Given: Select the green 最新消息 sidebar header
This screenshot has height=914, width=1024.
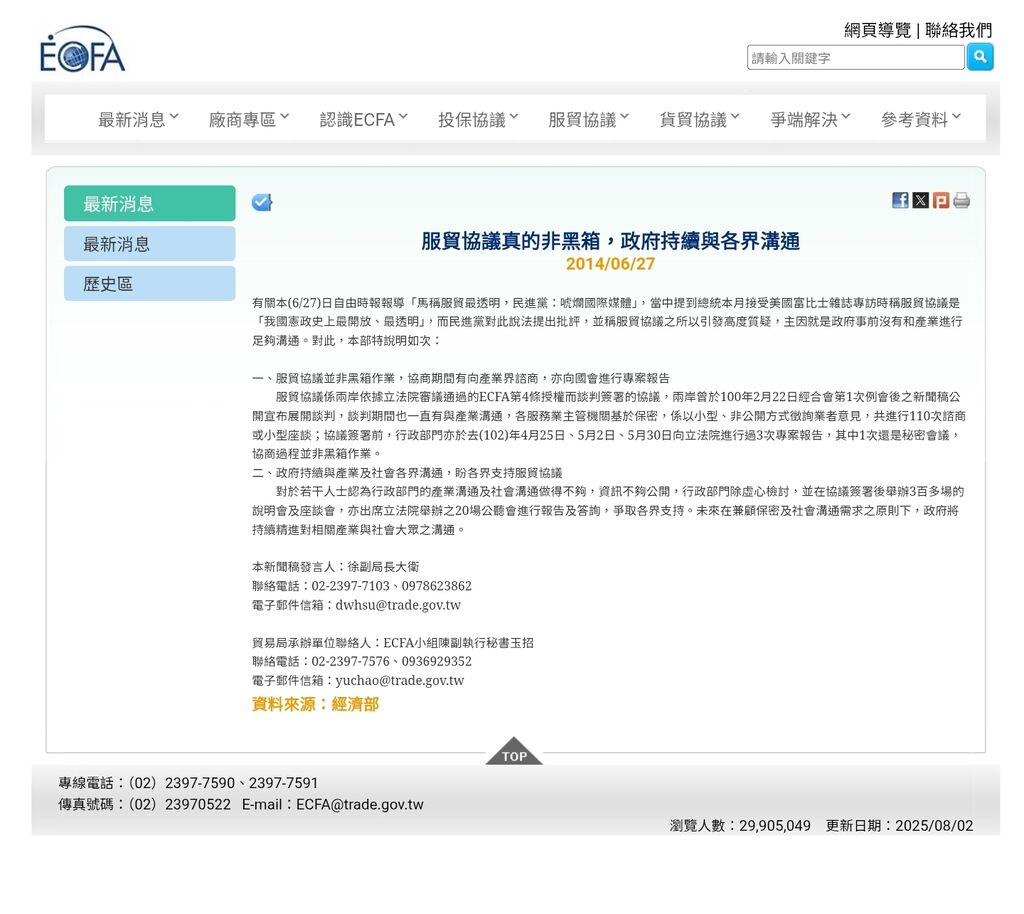Looking at the screenshot, I should click(150, 203).
